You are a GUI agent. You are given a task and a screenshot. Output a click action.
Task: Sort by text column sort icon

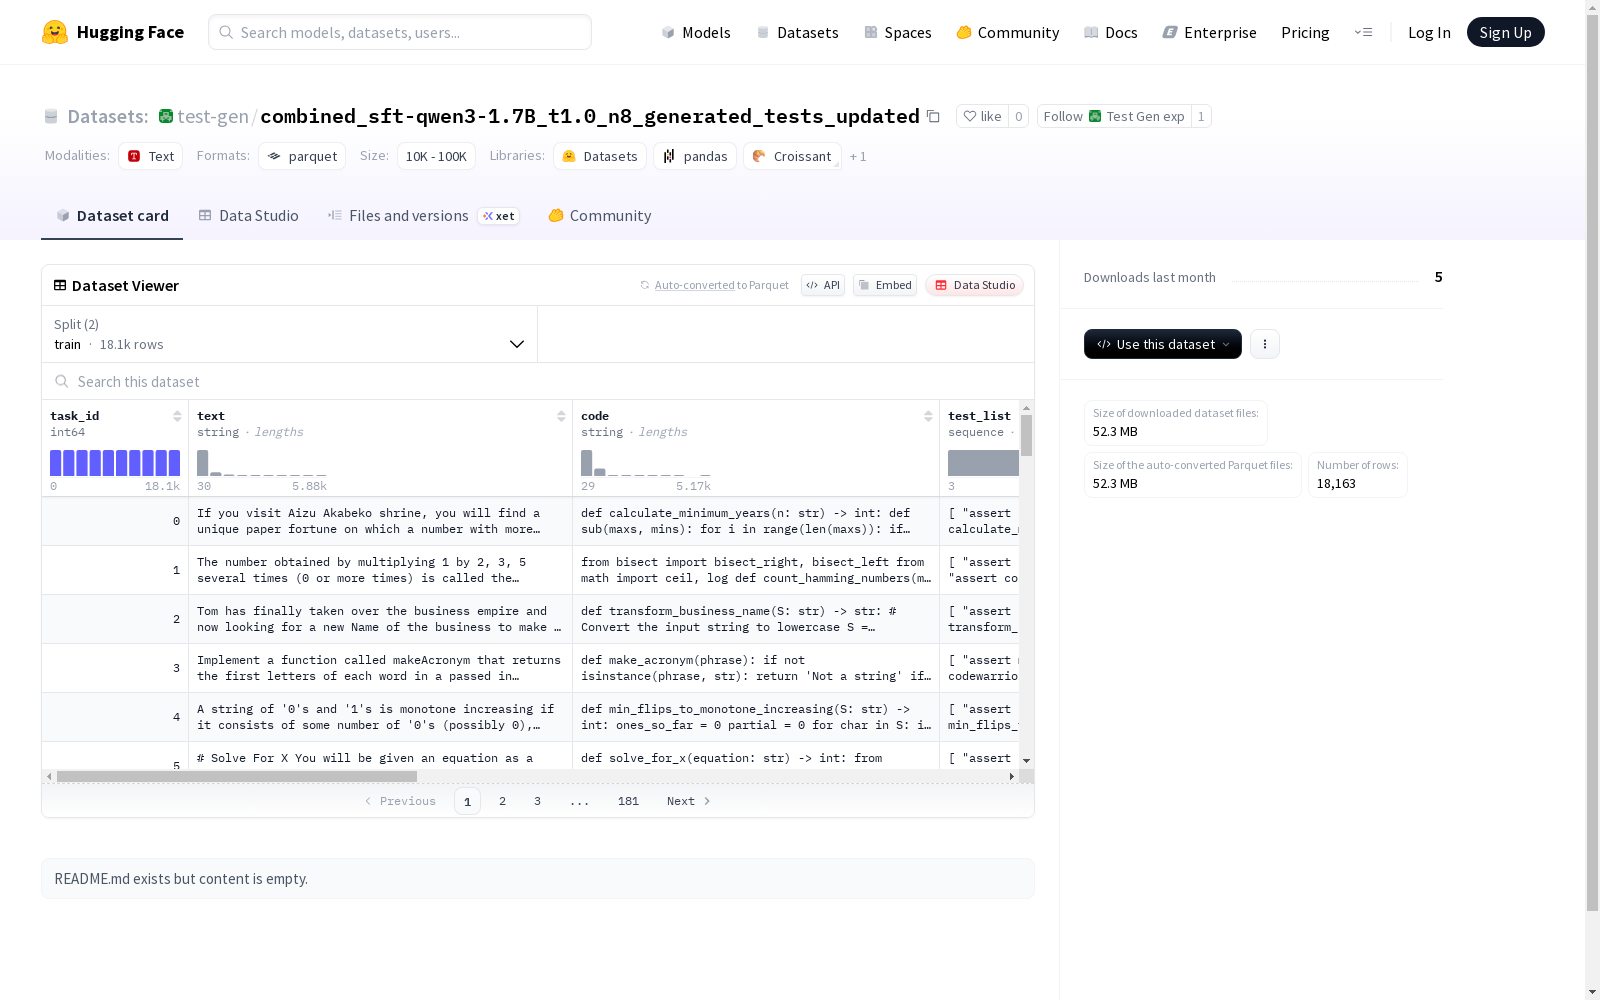coord(561,416)
